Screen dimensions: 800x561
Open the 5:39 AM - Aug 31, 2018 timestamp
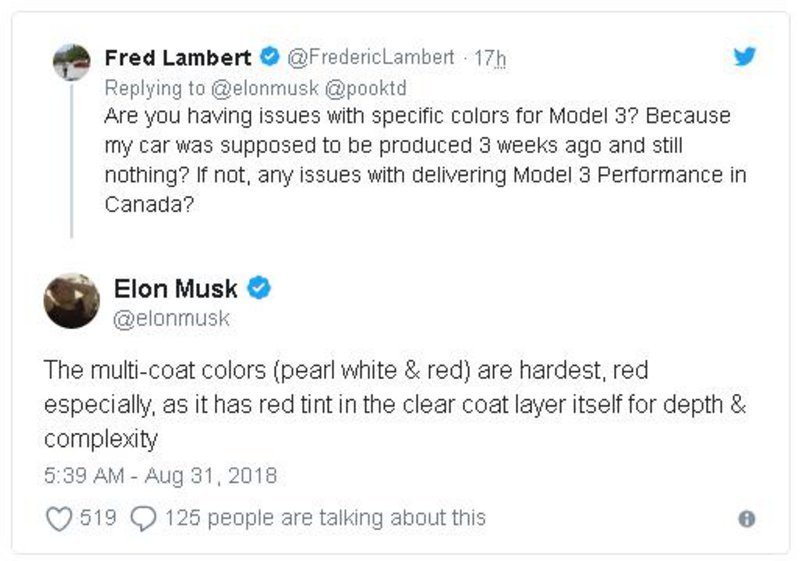(161, 474)
